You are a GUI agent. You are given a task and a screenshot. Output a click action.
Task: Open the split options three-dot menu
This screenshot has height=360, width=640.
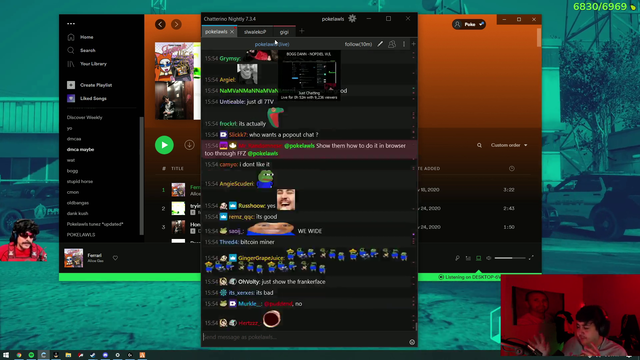coord(404,44)
